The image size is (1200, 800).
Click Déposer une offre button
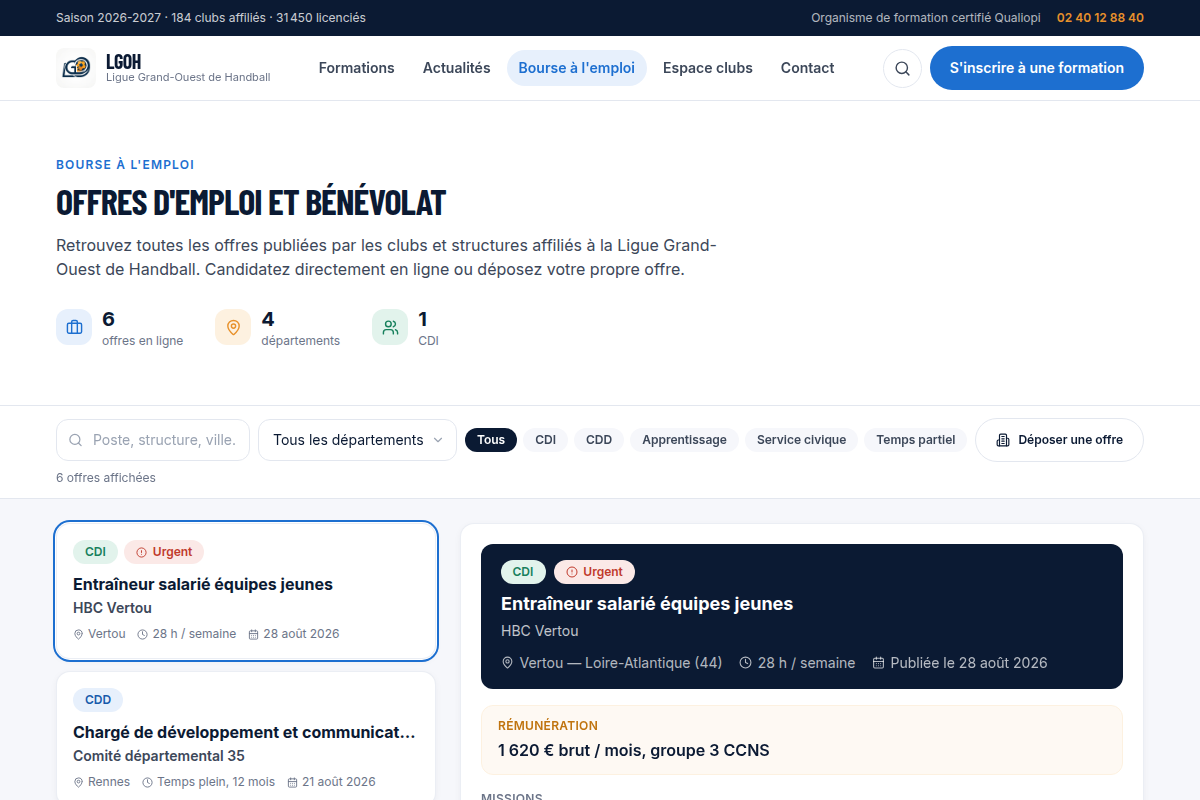point(1059,440)
